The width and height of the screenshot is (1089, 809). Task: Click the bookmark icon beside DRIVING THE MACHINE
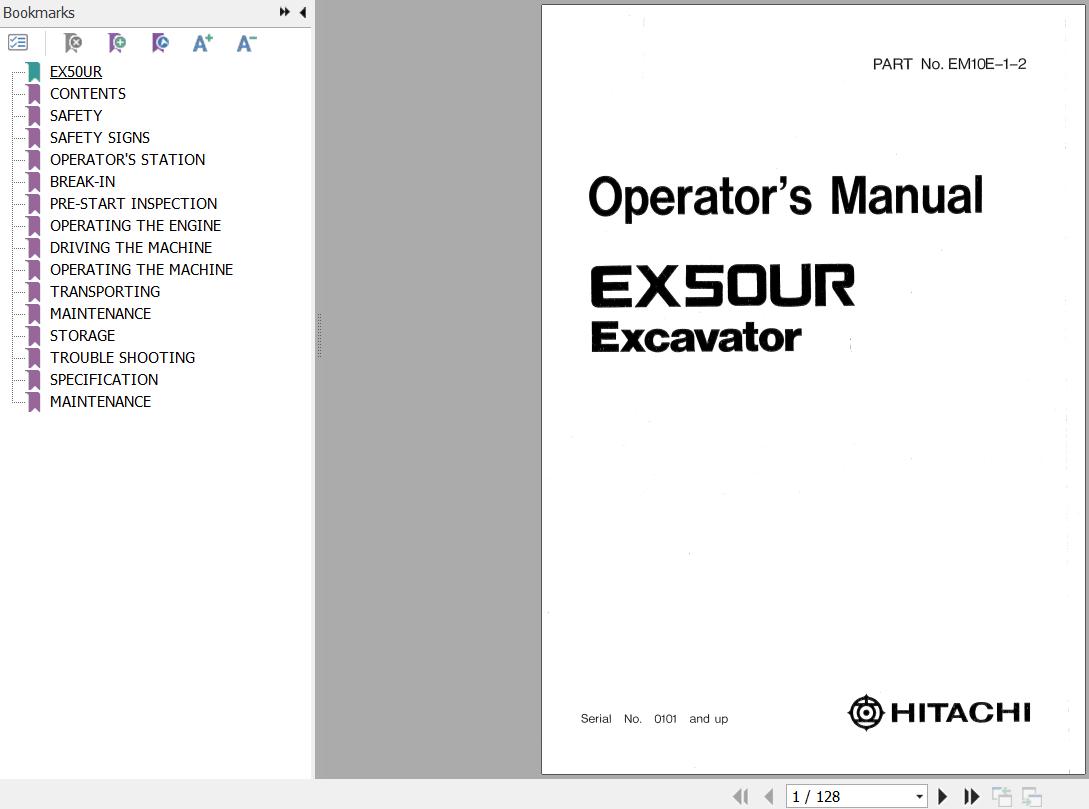pyautogui.click(x=34, y=248)
